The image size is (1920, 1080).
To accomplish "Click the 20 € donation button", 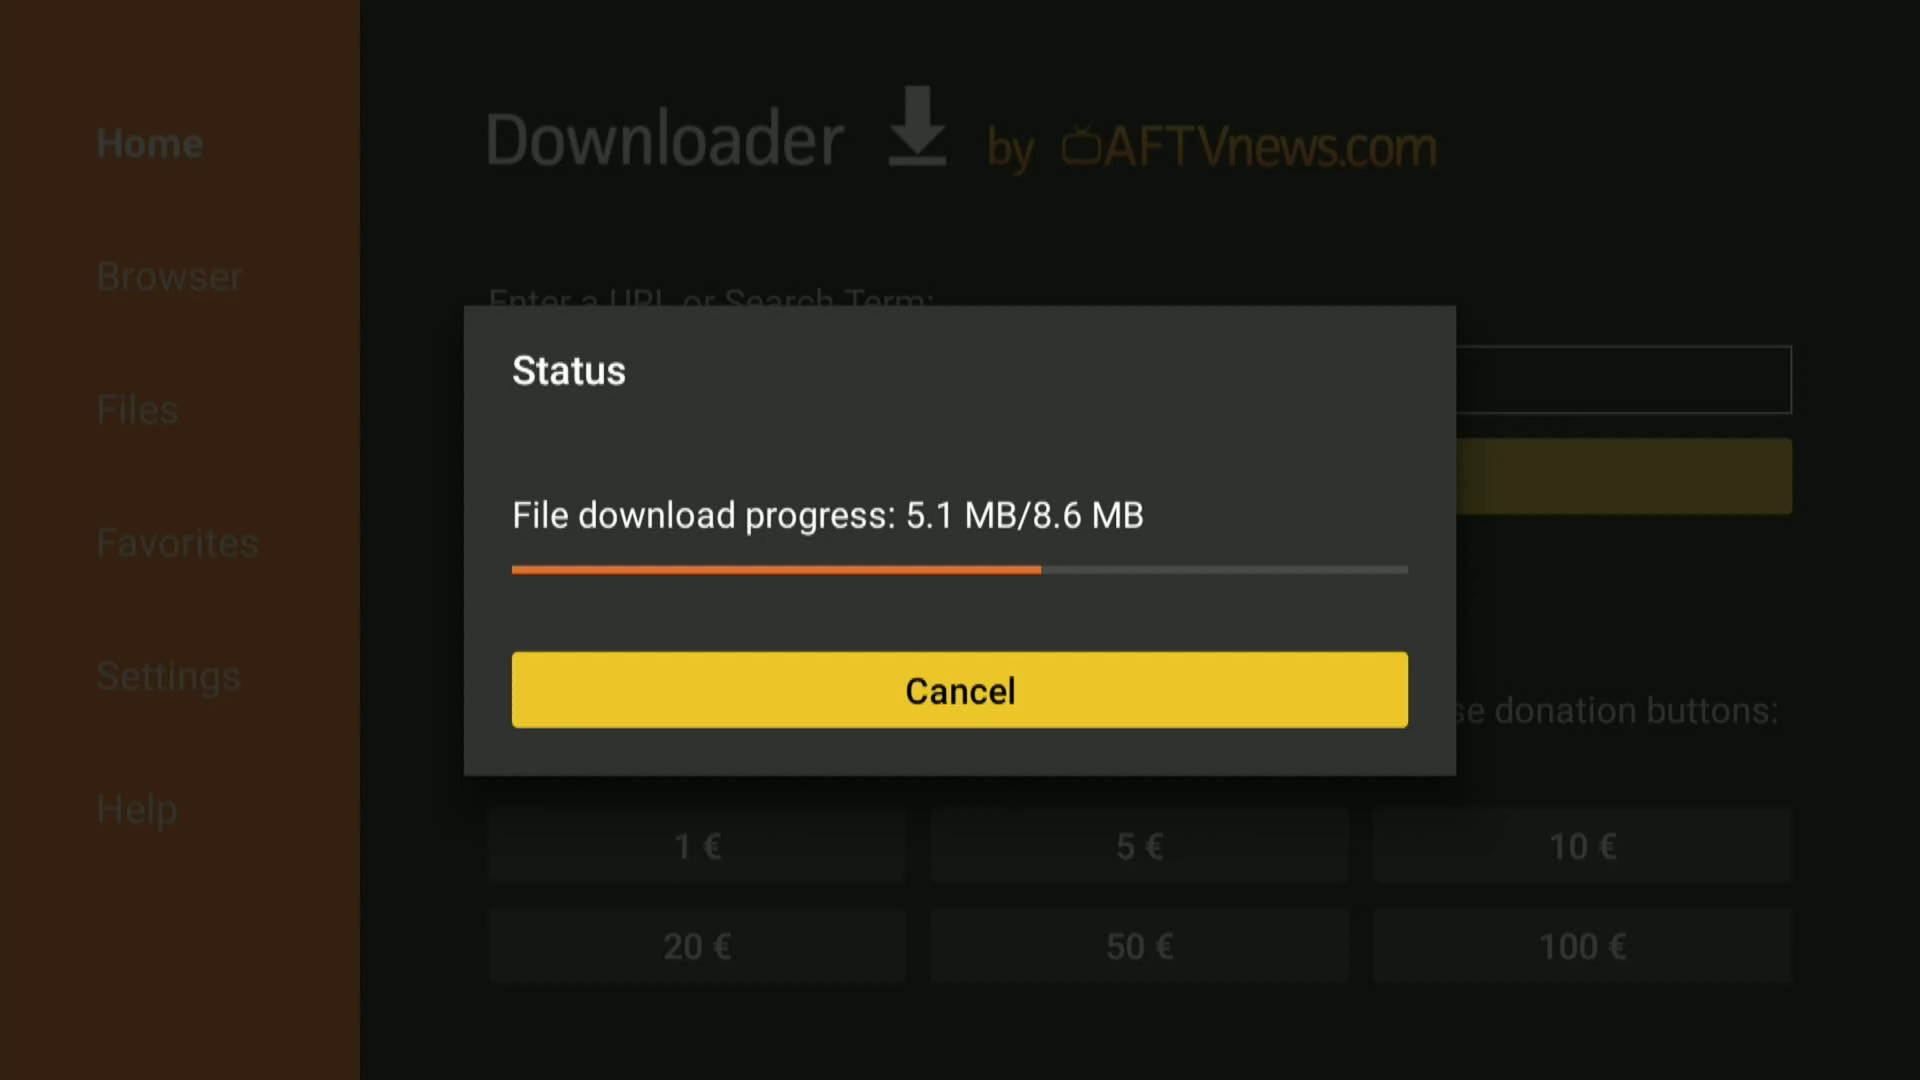I will coord(697,946).
